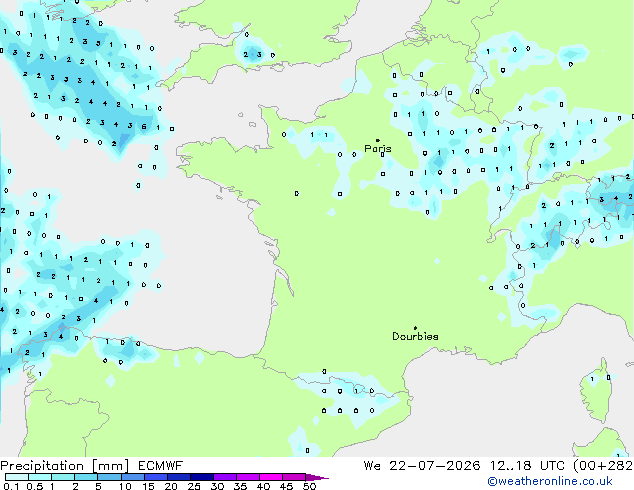Screen dimensions: 634x490
Task: Click the '25' legend scale value
Action: click(x=194, y=486)
